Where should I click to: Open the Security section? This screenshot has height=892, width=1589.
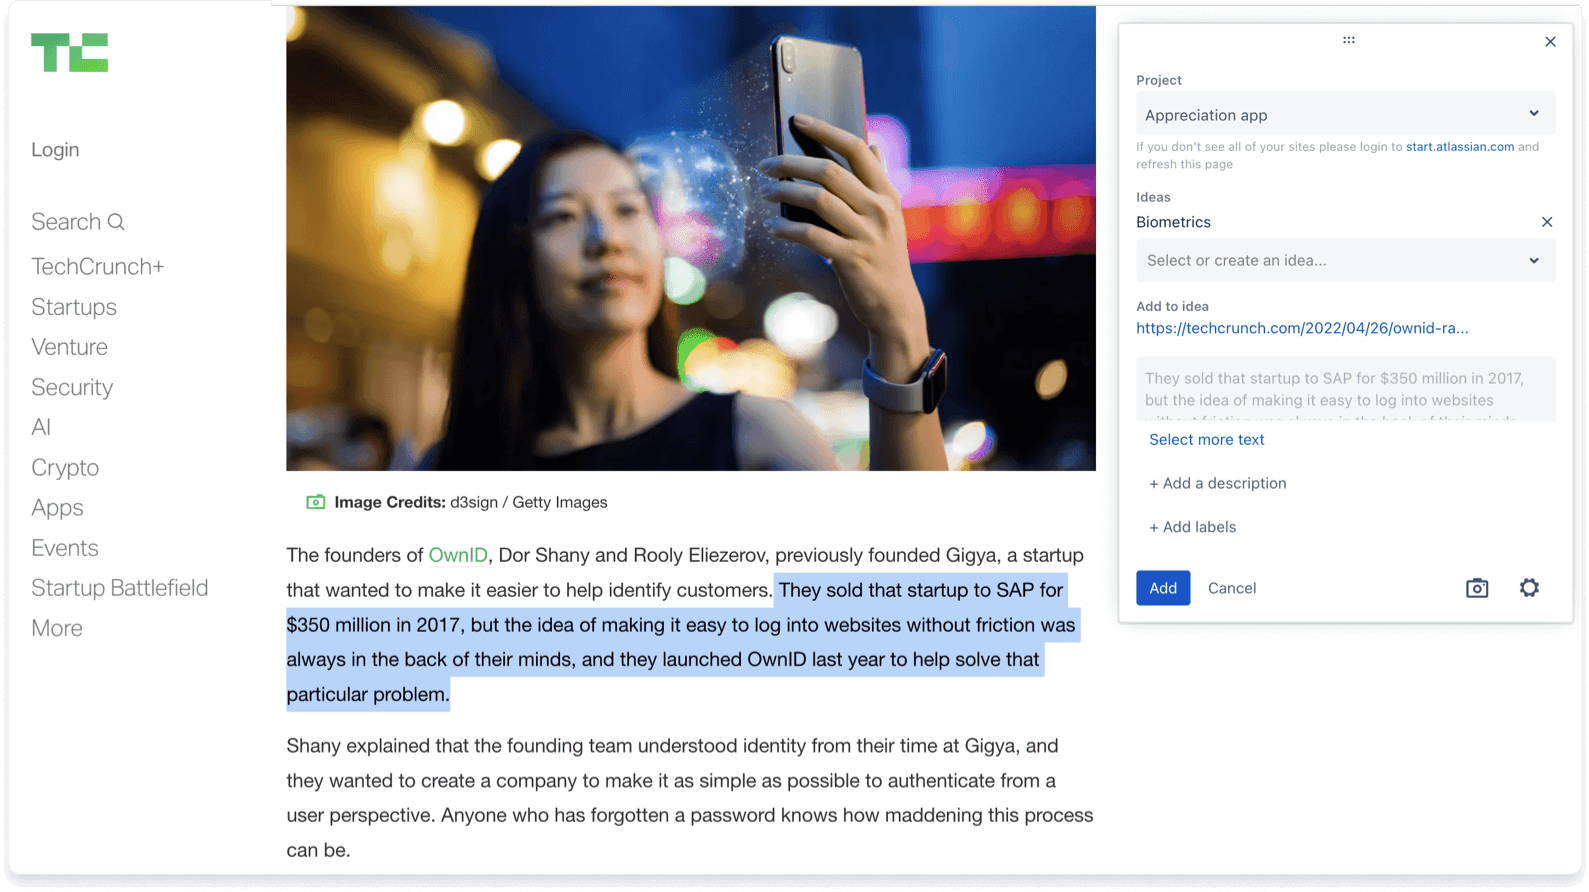[x=72, y=387]
